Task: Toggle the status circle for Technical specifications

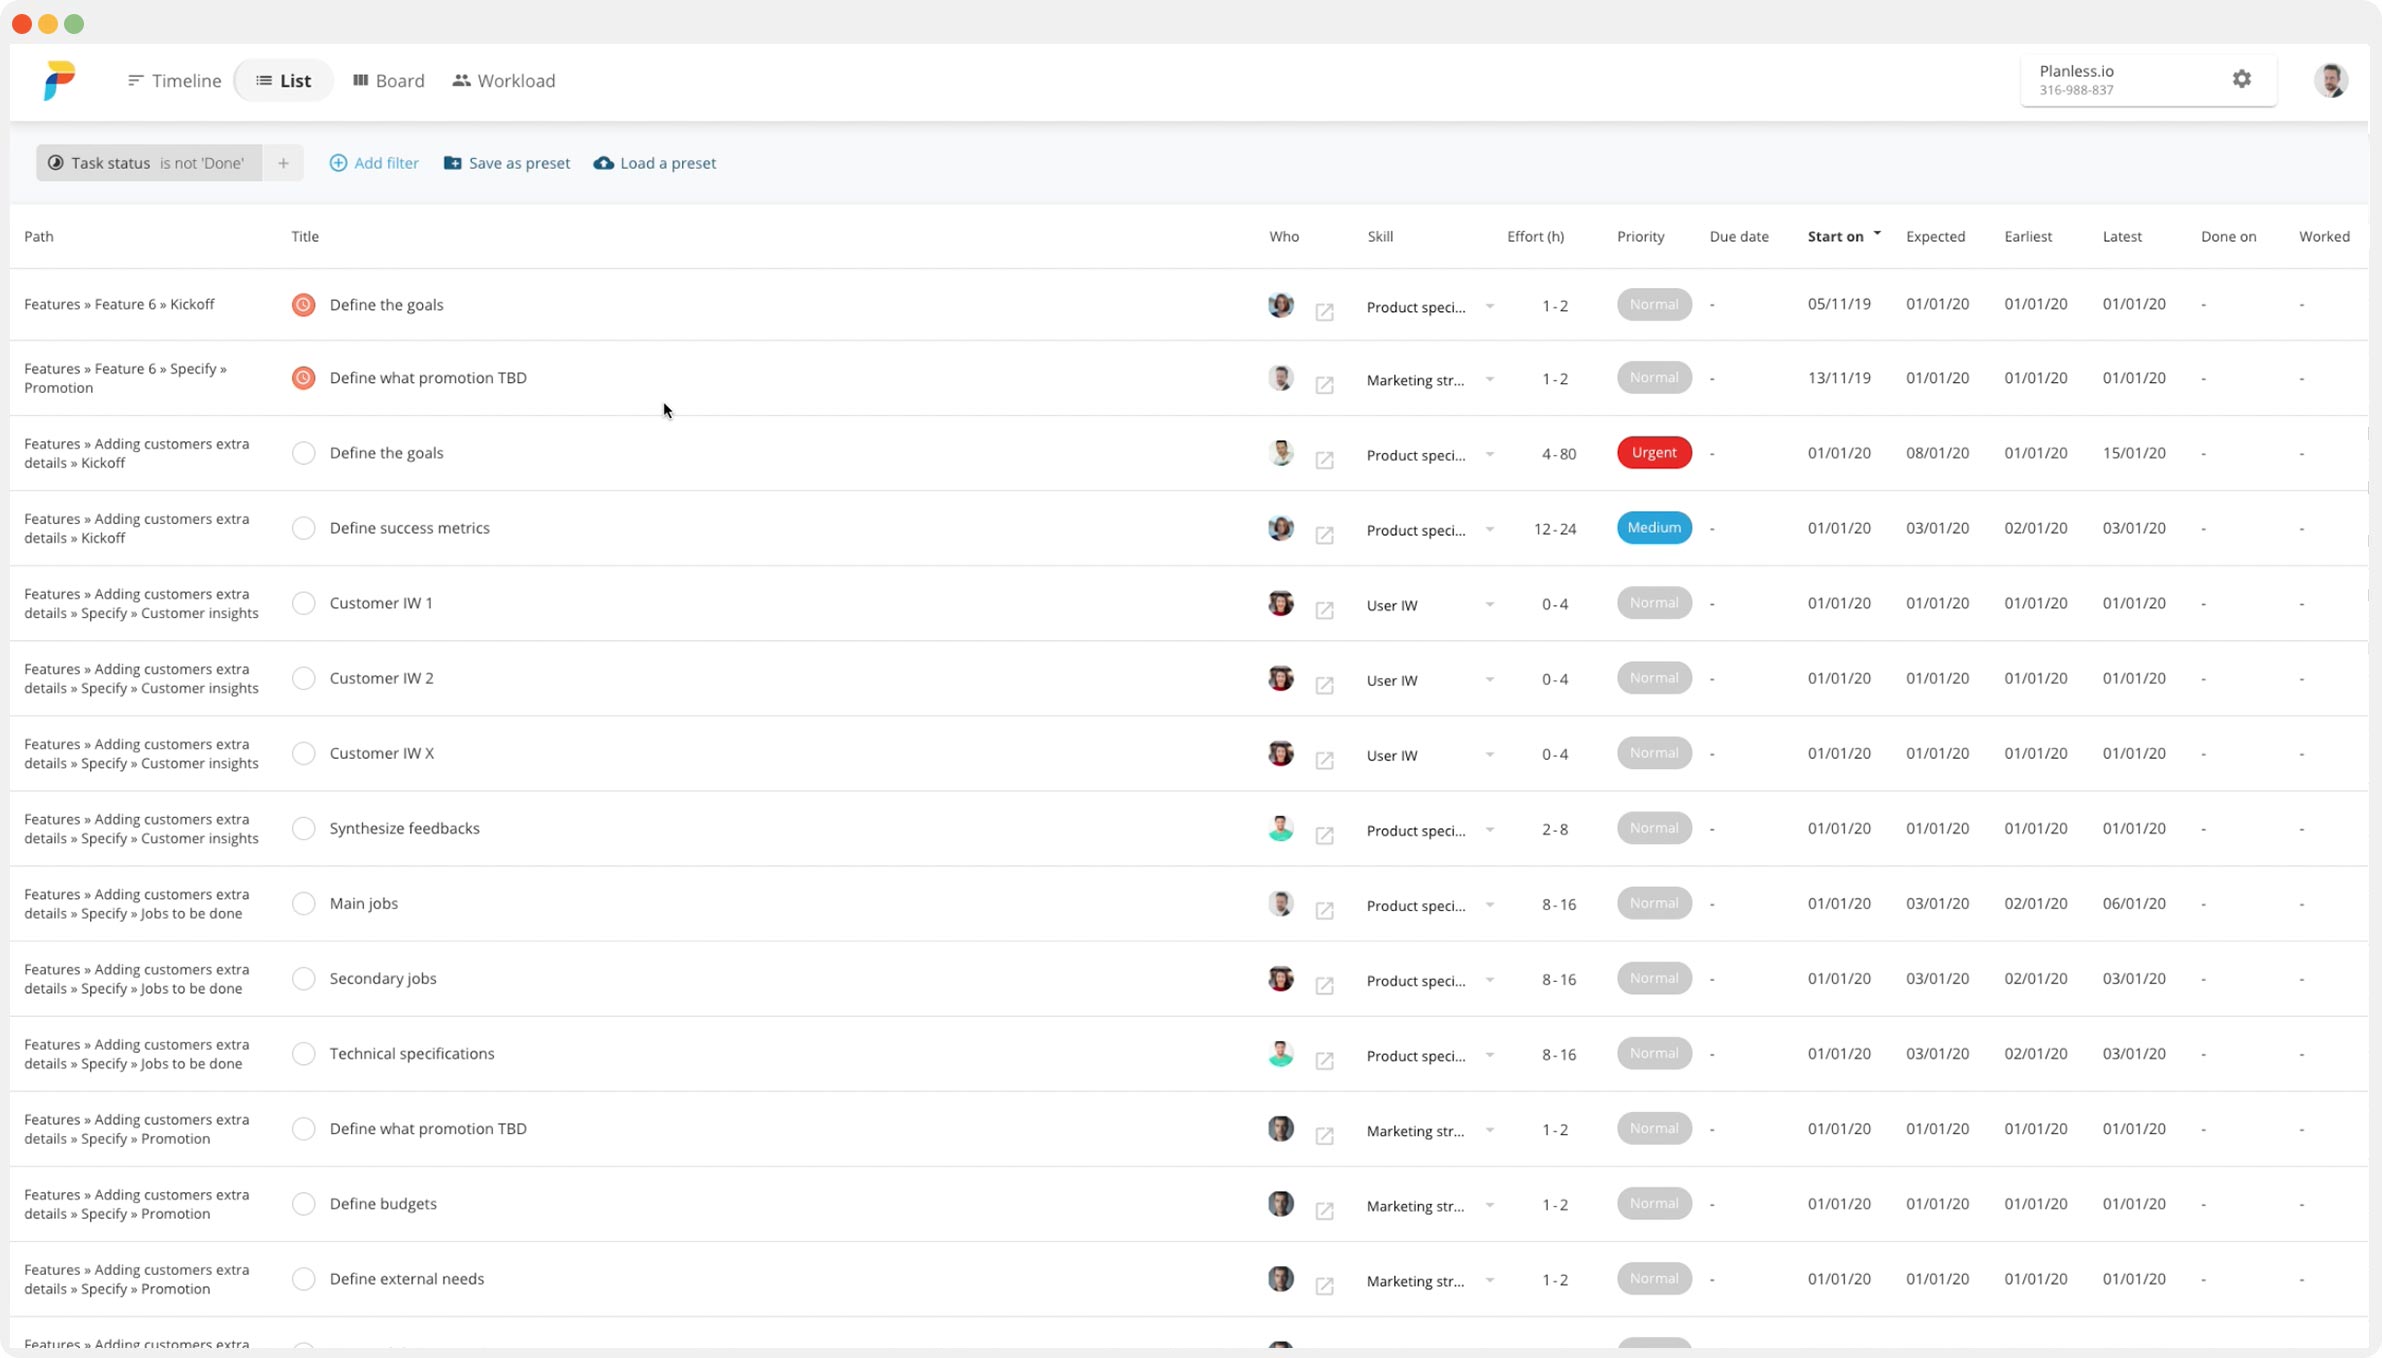Action: pos(303,1053)
